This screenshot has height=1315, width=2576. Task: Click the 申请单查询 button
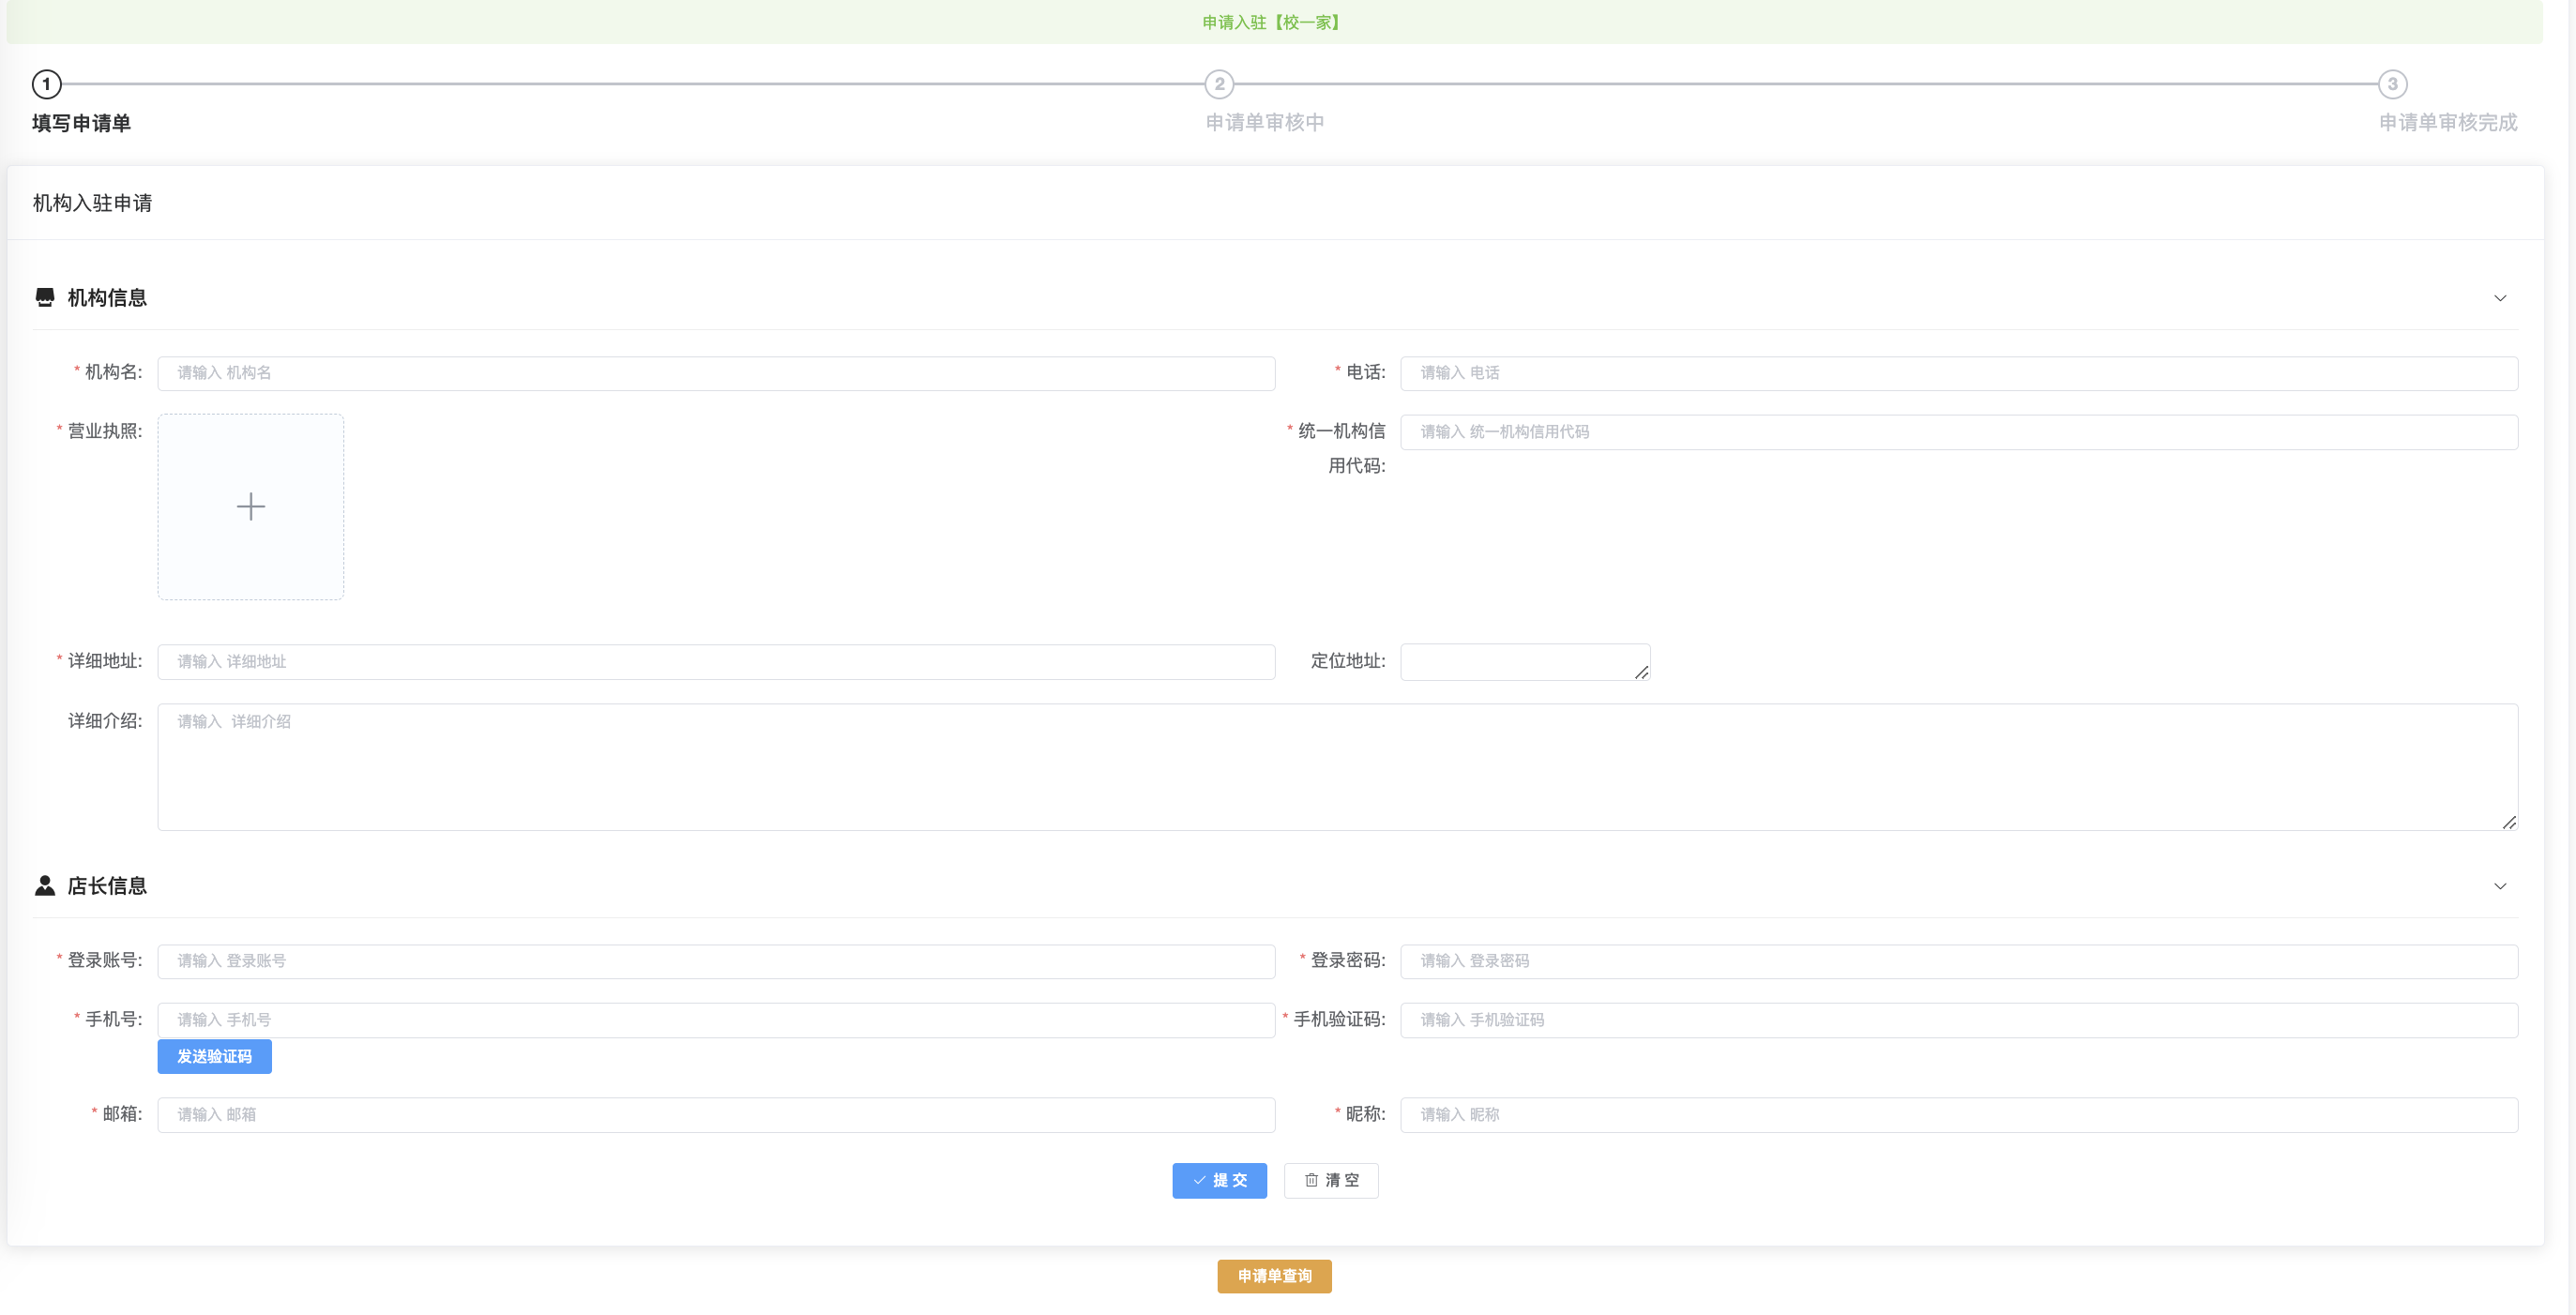[x=1273, y=1276]
